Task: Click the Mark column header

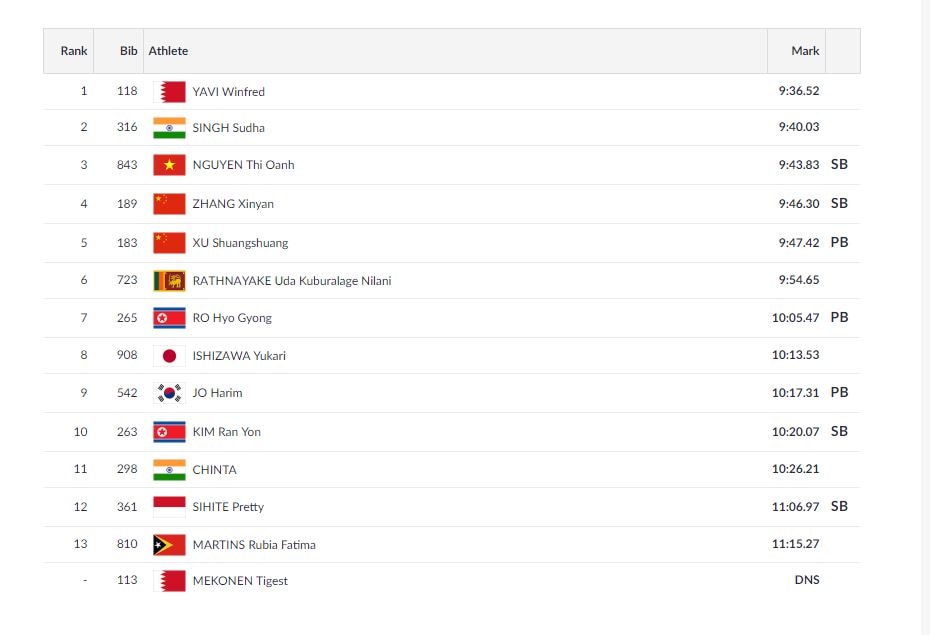Action: [x=805, y=51]
